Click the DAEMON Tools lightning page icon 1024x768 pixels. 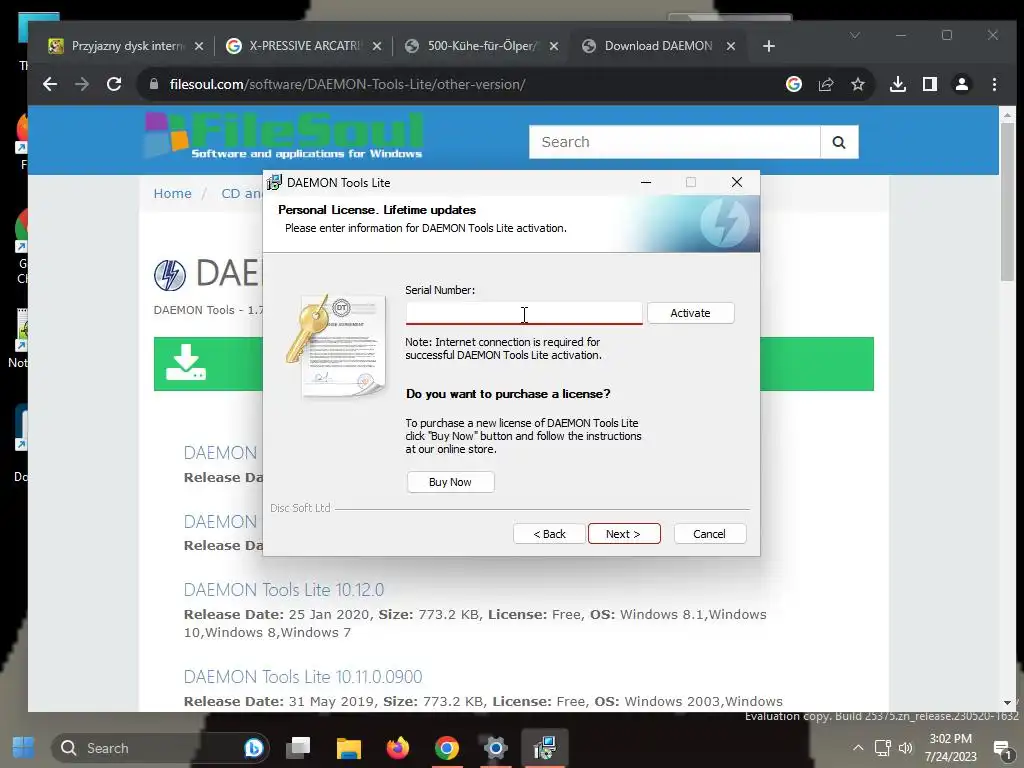click(170, 274)
